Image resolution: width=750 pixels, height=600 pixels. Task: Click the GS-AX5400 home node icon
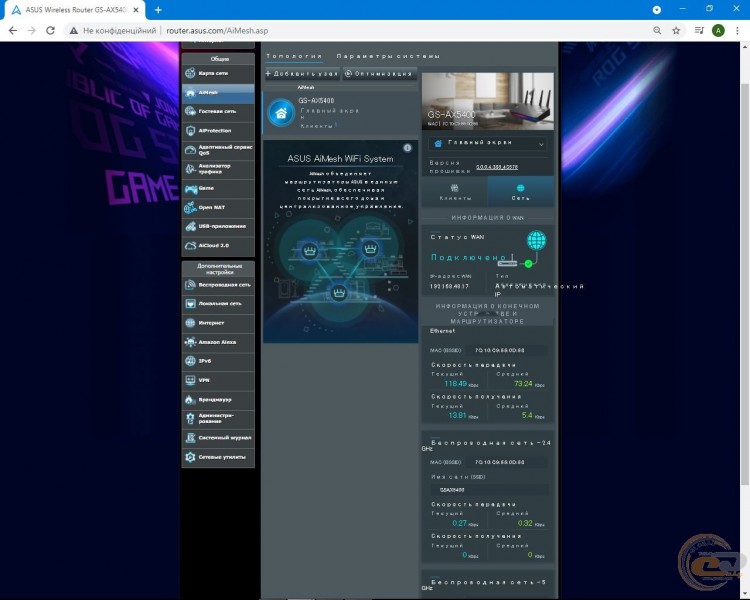point(281,113)
